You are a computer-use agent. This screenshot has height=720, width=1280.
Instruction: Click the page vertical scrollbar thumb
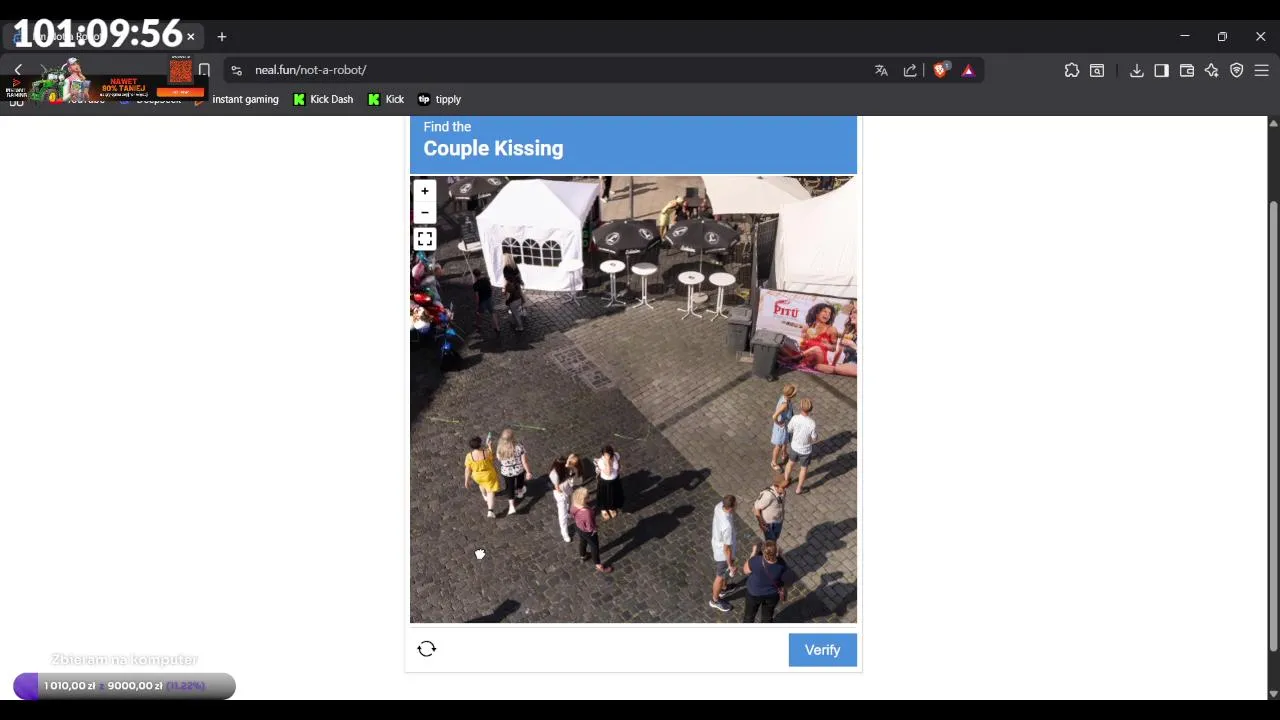click(x=1272, y=428)
